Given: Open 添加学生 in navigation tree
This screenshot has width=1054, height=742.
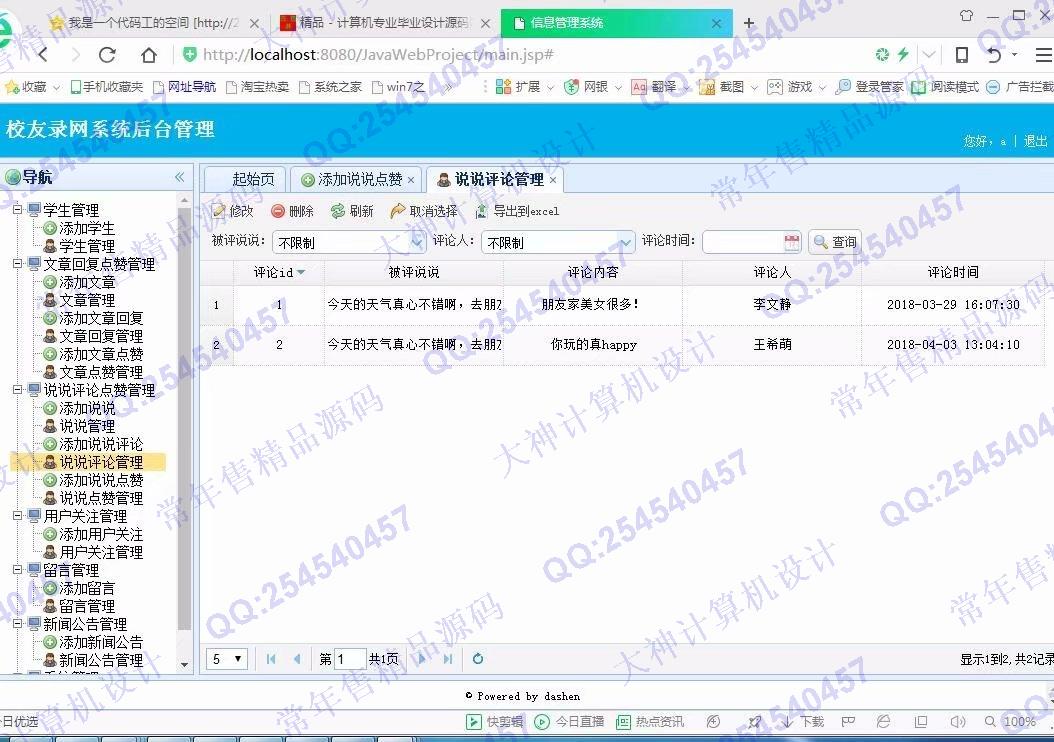Looking at the screenshot, I should [87, 229].
